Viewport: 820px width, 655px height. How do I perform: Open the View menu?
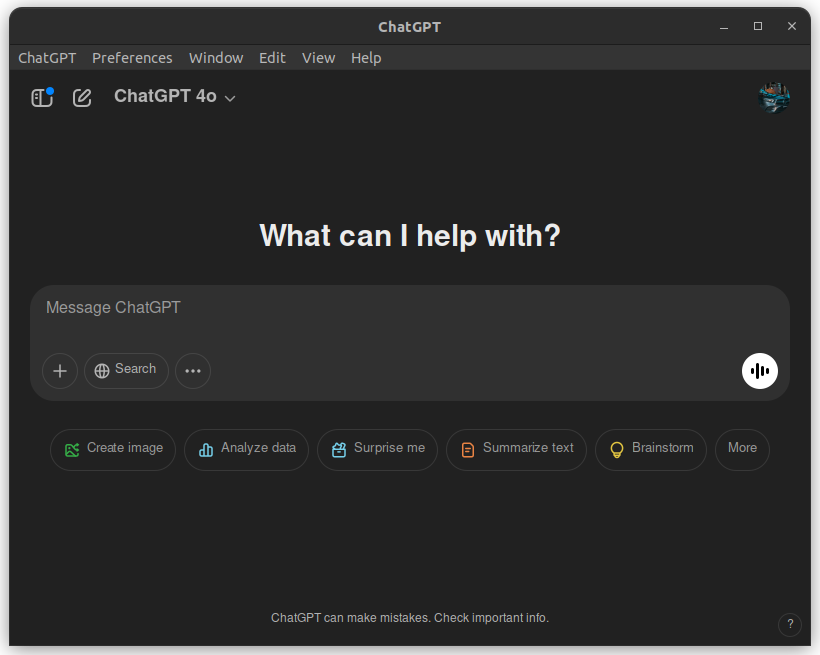click(x=318, y=58)
